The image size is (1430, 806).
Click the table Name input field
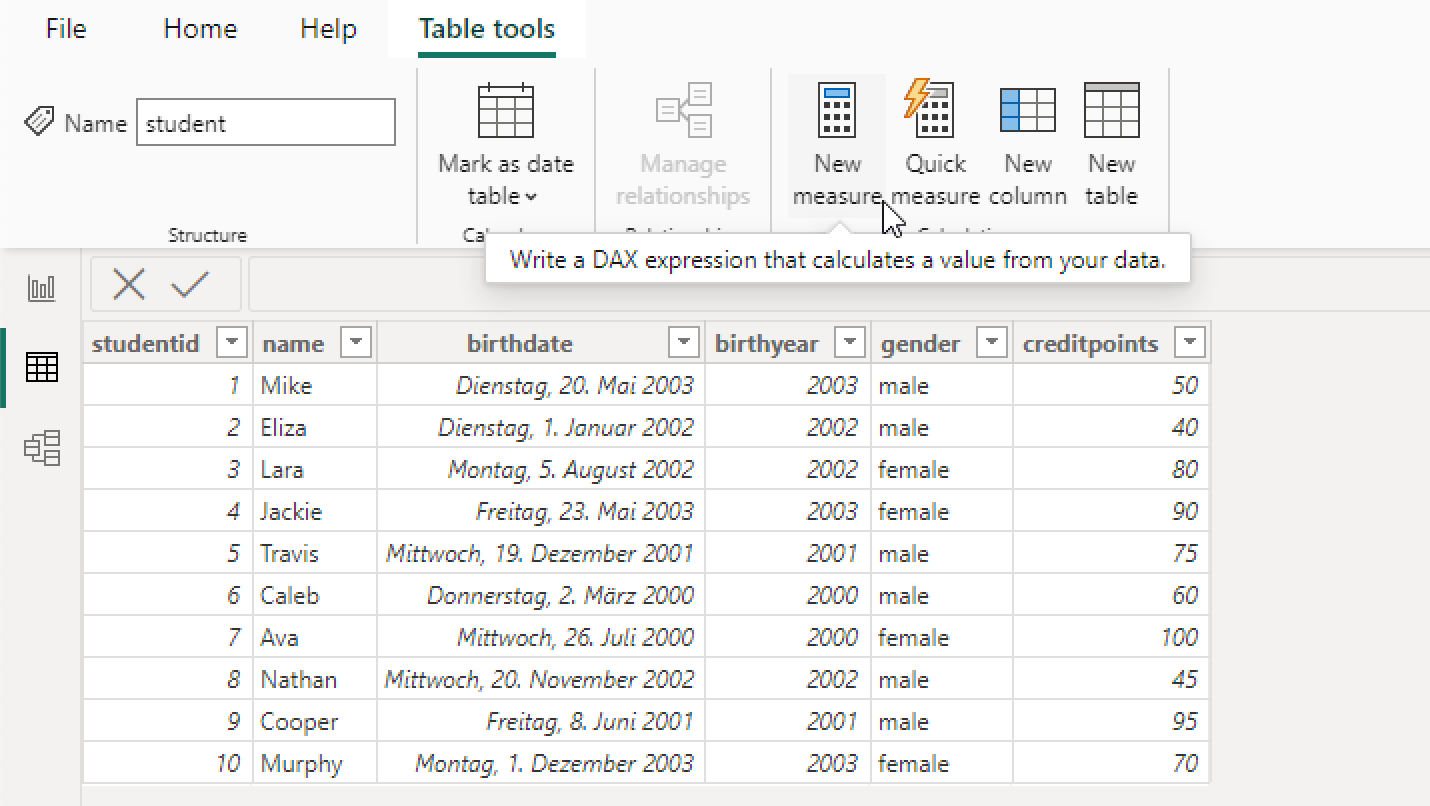[x=266, y=123]
